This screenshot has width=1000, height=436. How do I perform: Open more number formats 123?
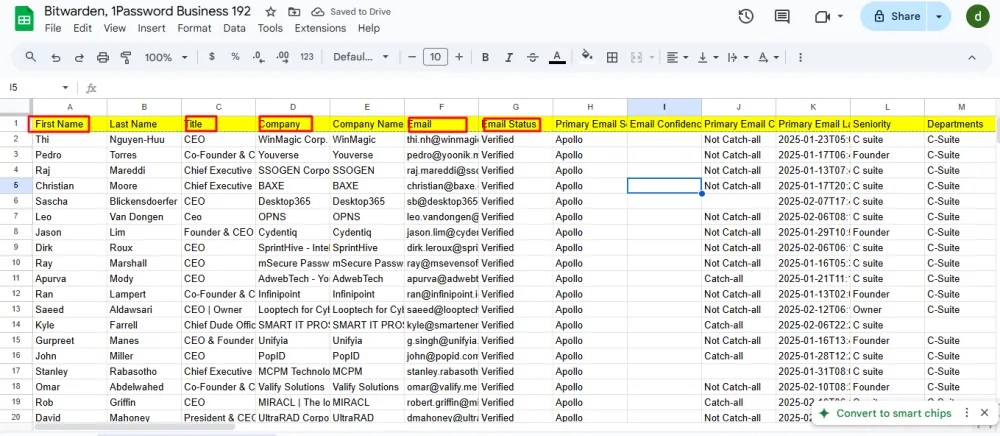coord(307,57)
